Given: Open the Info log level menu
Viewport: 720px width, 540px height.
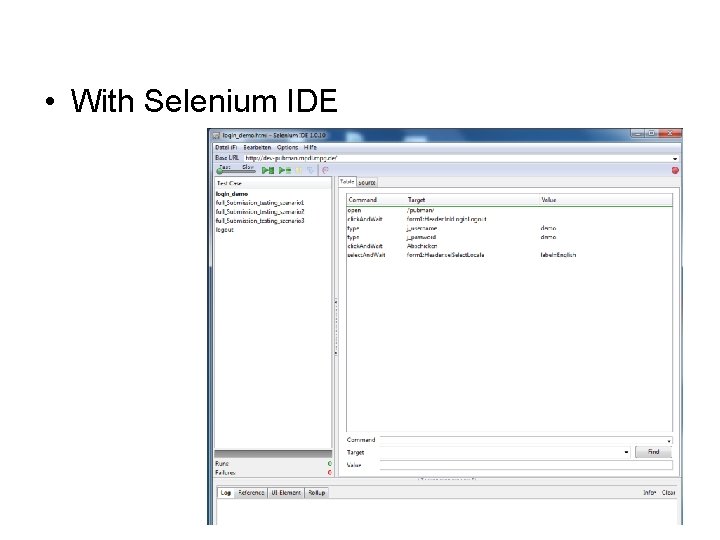Looking at the screenshot, I should click(x=649, y=492).
